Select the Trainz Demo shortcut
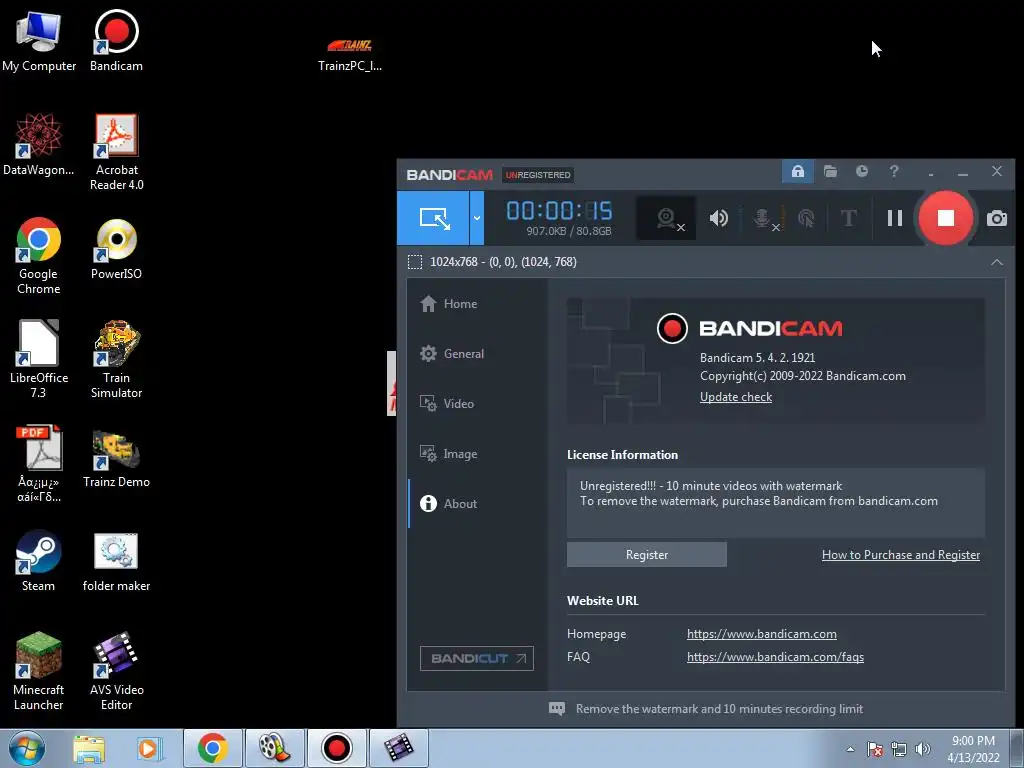Image resolution: width=1024 pixels, height=768 pixels. point(116,458)
